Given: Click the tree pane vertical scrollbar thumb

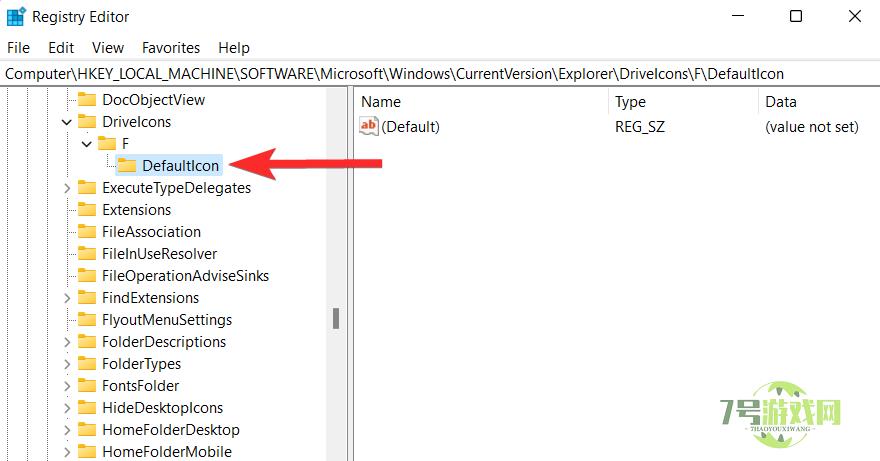Looking at the screenshot, I should click(336, 318).
